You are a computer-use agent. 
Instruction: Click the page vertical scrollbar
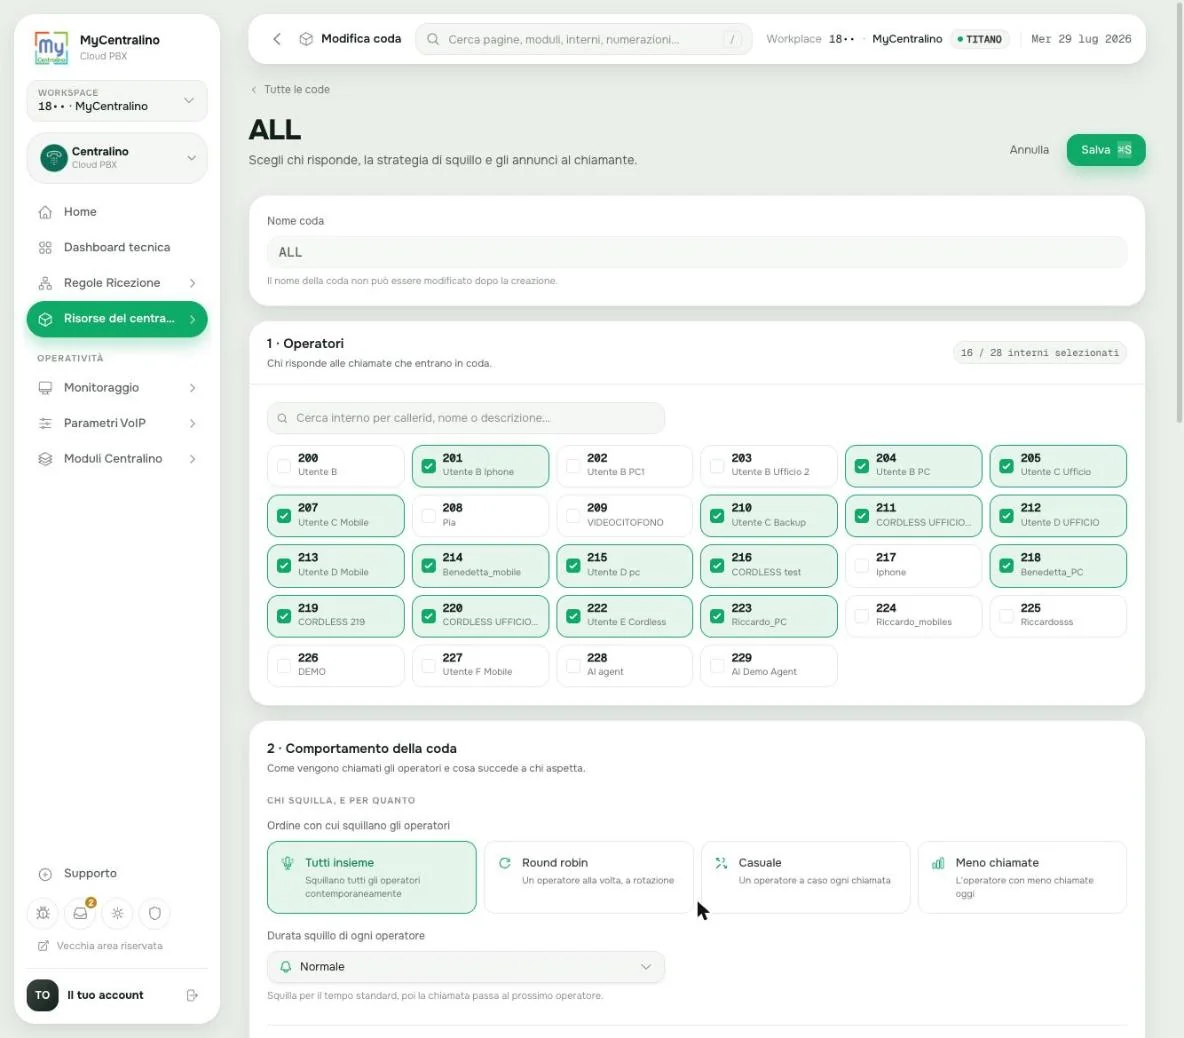[1179, 211]
